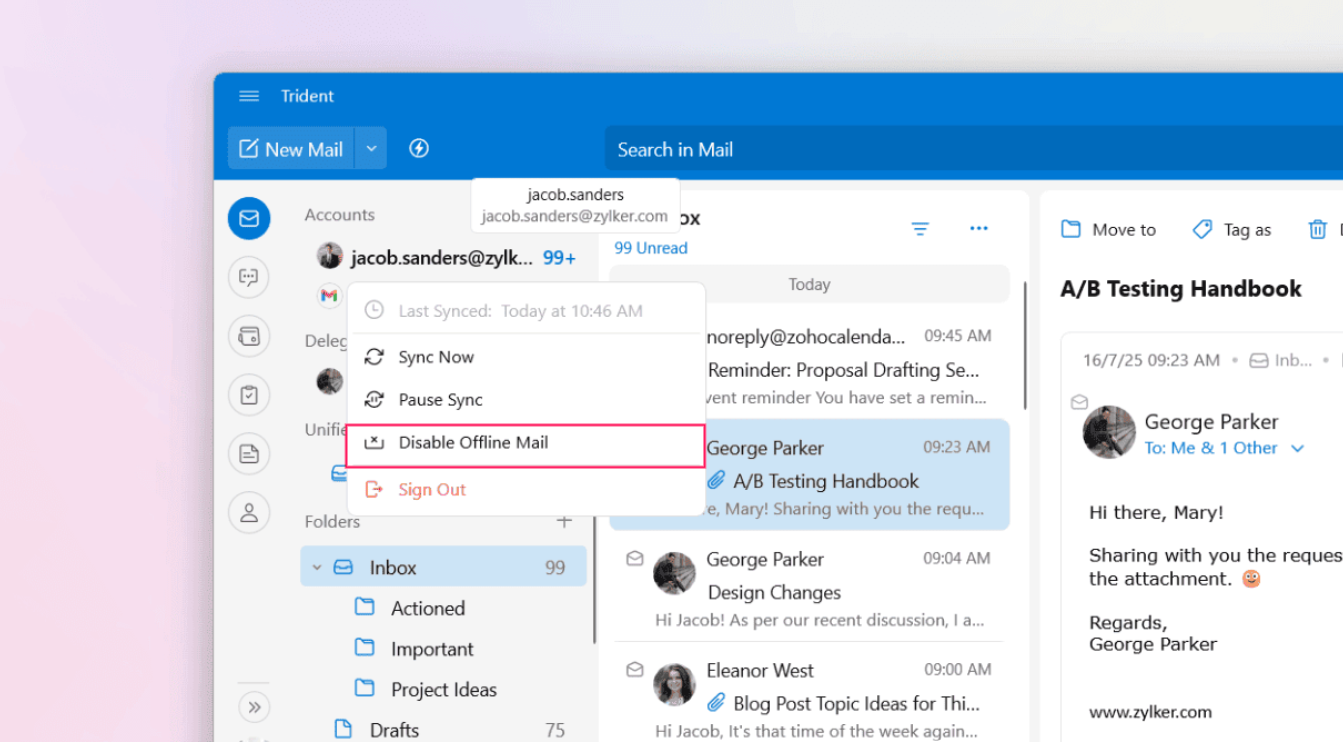
Task: Open the contacts person icon in sidebar
Action: point(249,513)
